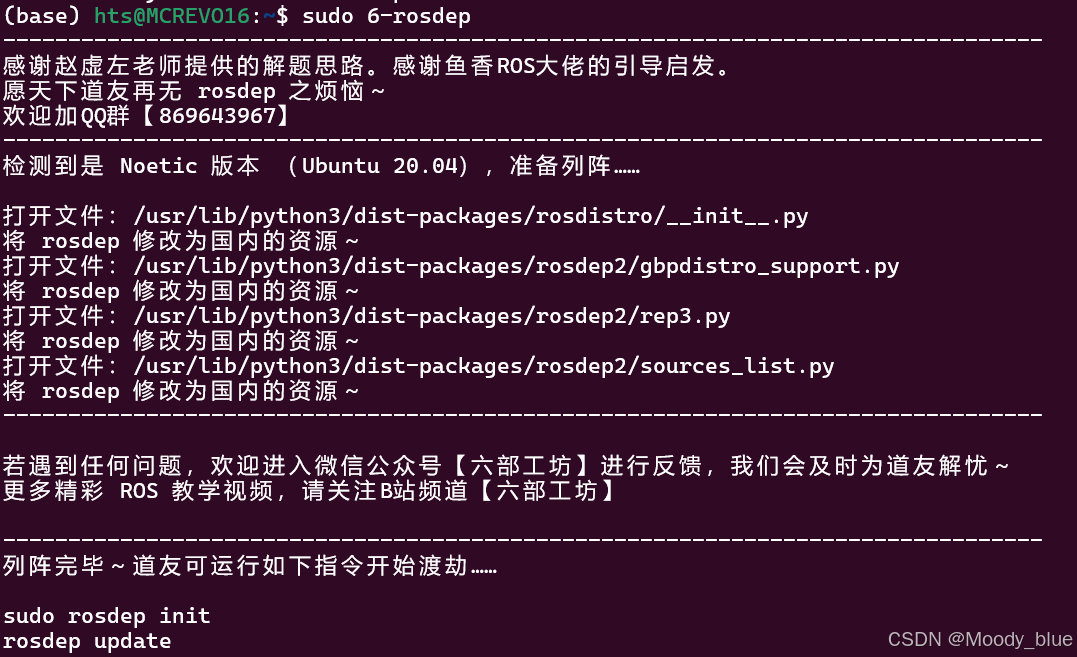Click the '列阵完毕' completion message
The image size is (1077, 657).
(54, 566)
